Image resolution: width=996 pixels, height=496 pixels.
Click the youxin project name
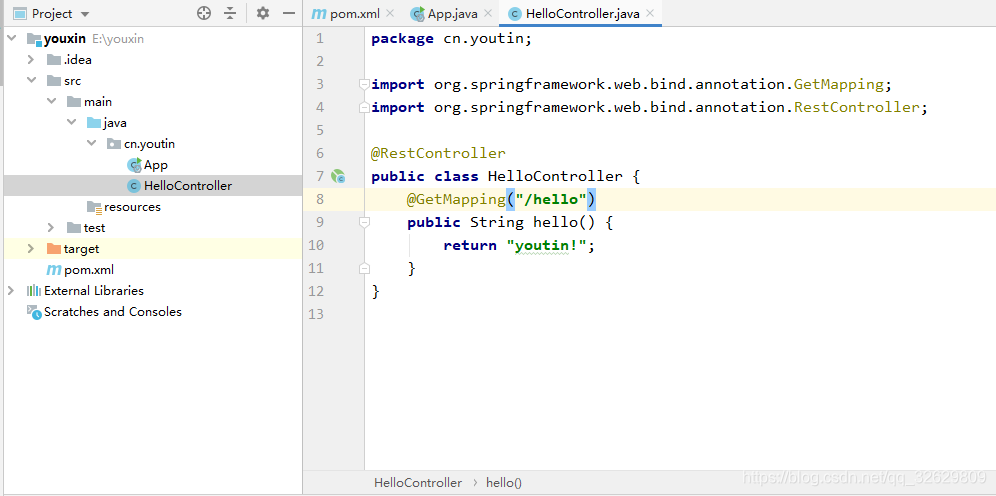tap(65, 39)
